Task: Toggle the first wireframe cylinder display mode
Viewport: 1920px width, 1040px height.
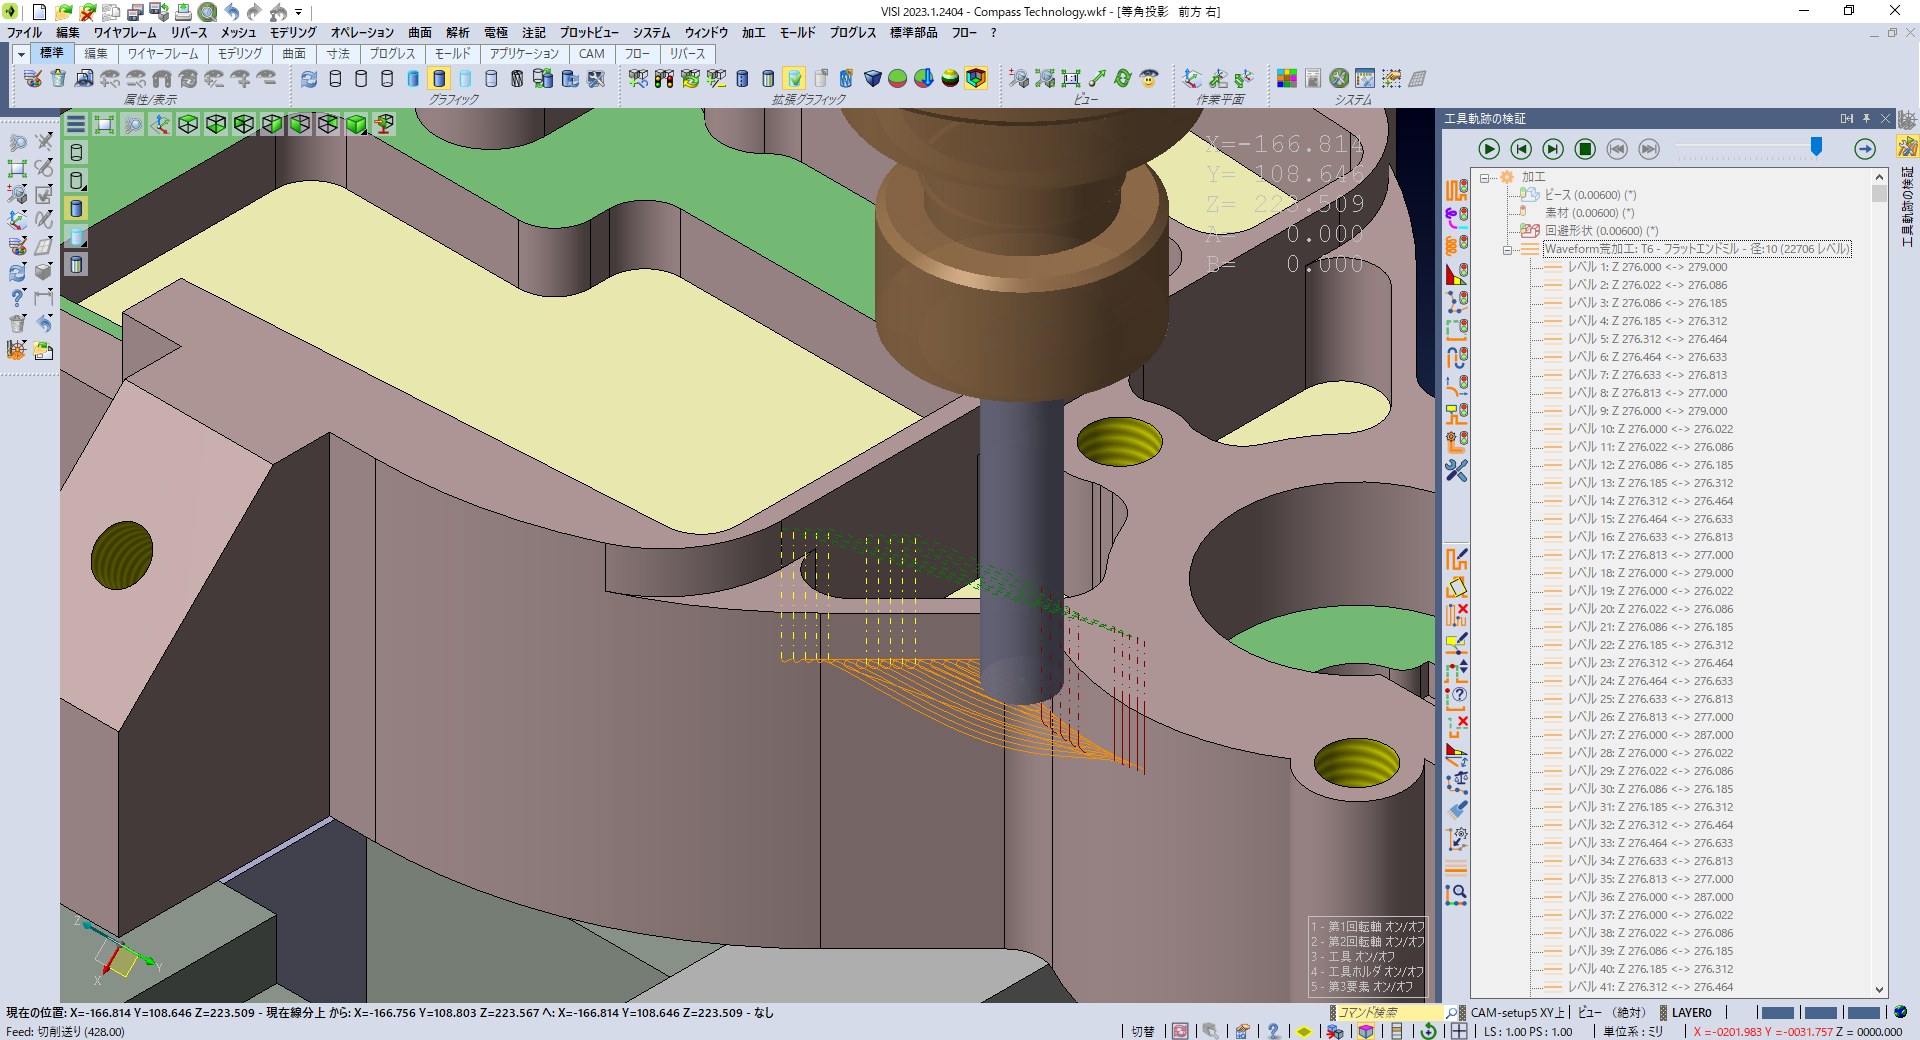Action: point(335,78)
